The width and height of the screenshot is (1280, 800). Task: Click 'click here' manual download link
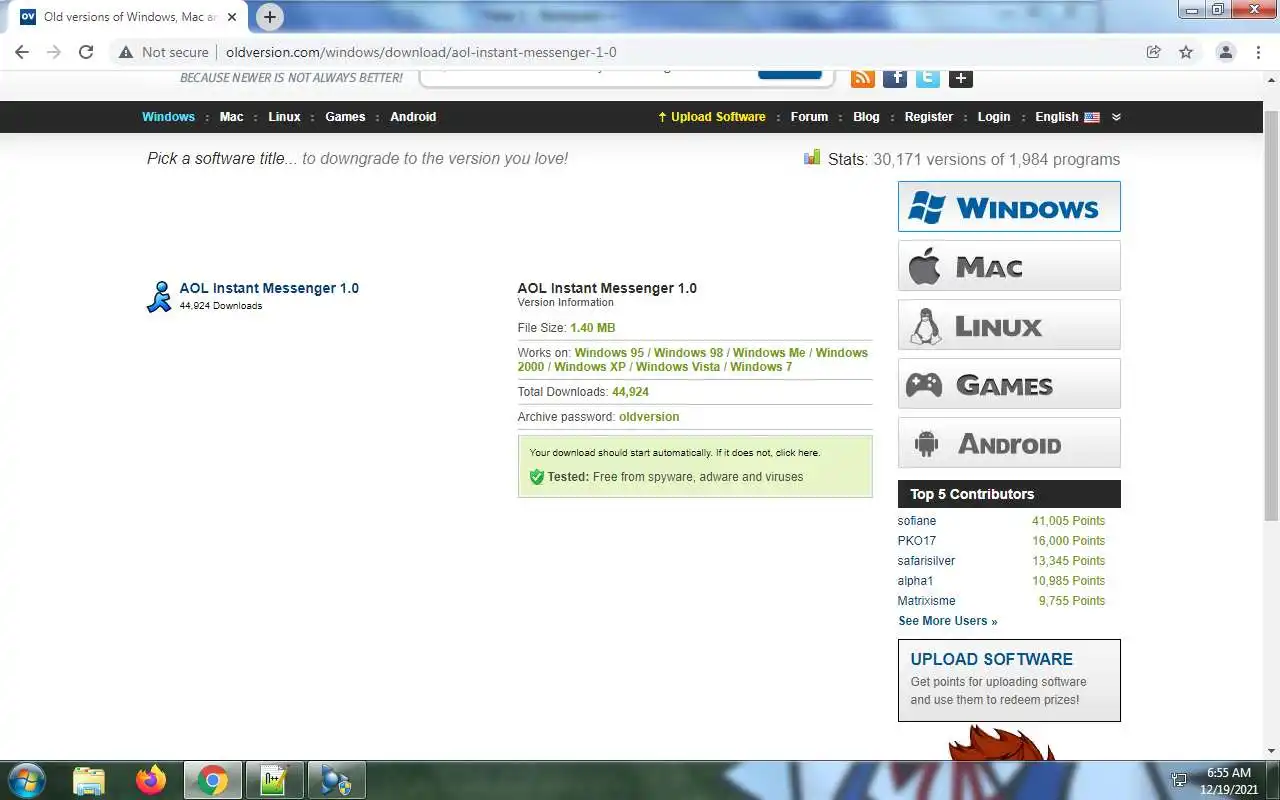tap(796, 453)
